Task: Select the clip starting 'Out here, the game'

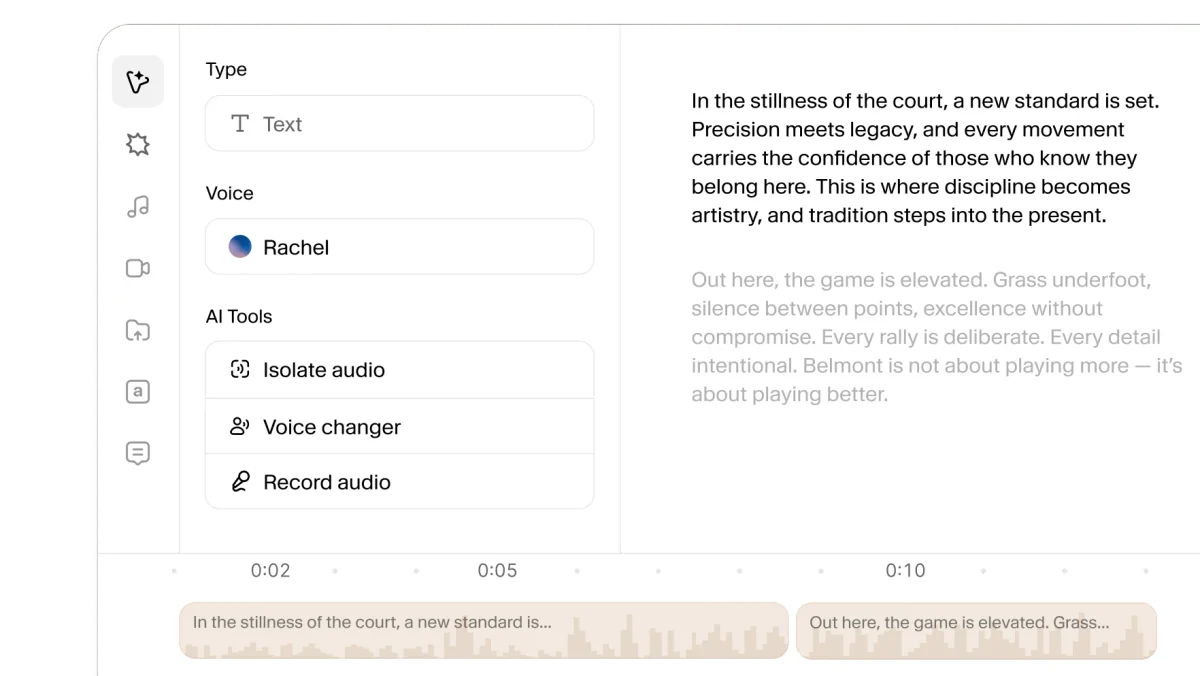Action: tap(976, 630)
